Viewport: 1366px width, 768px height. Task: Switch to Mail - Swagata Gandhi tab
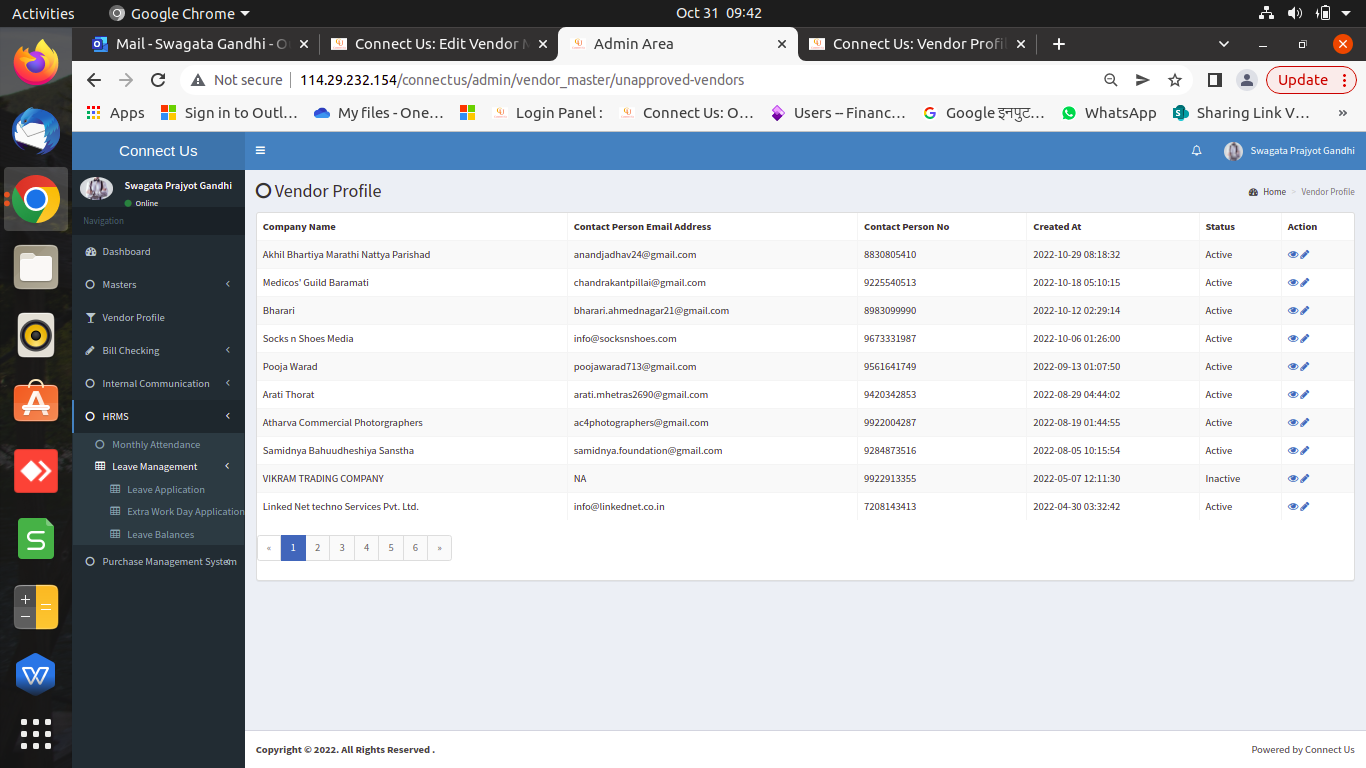coord(199,44)
